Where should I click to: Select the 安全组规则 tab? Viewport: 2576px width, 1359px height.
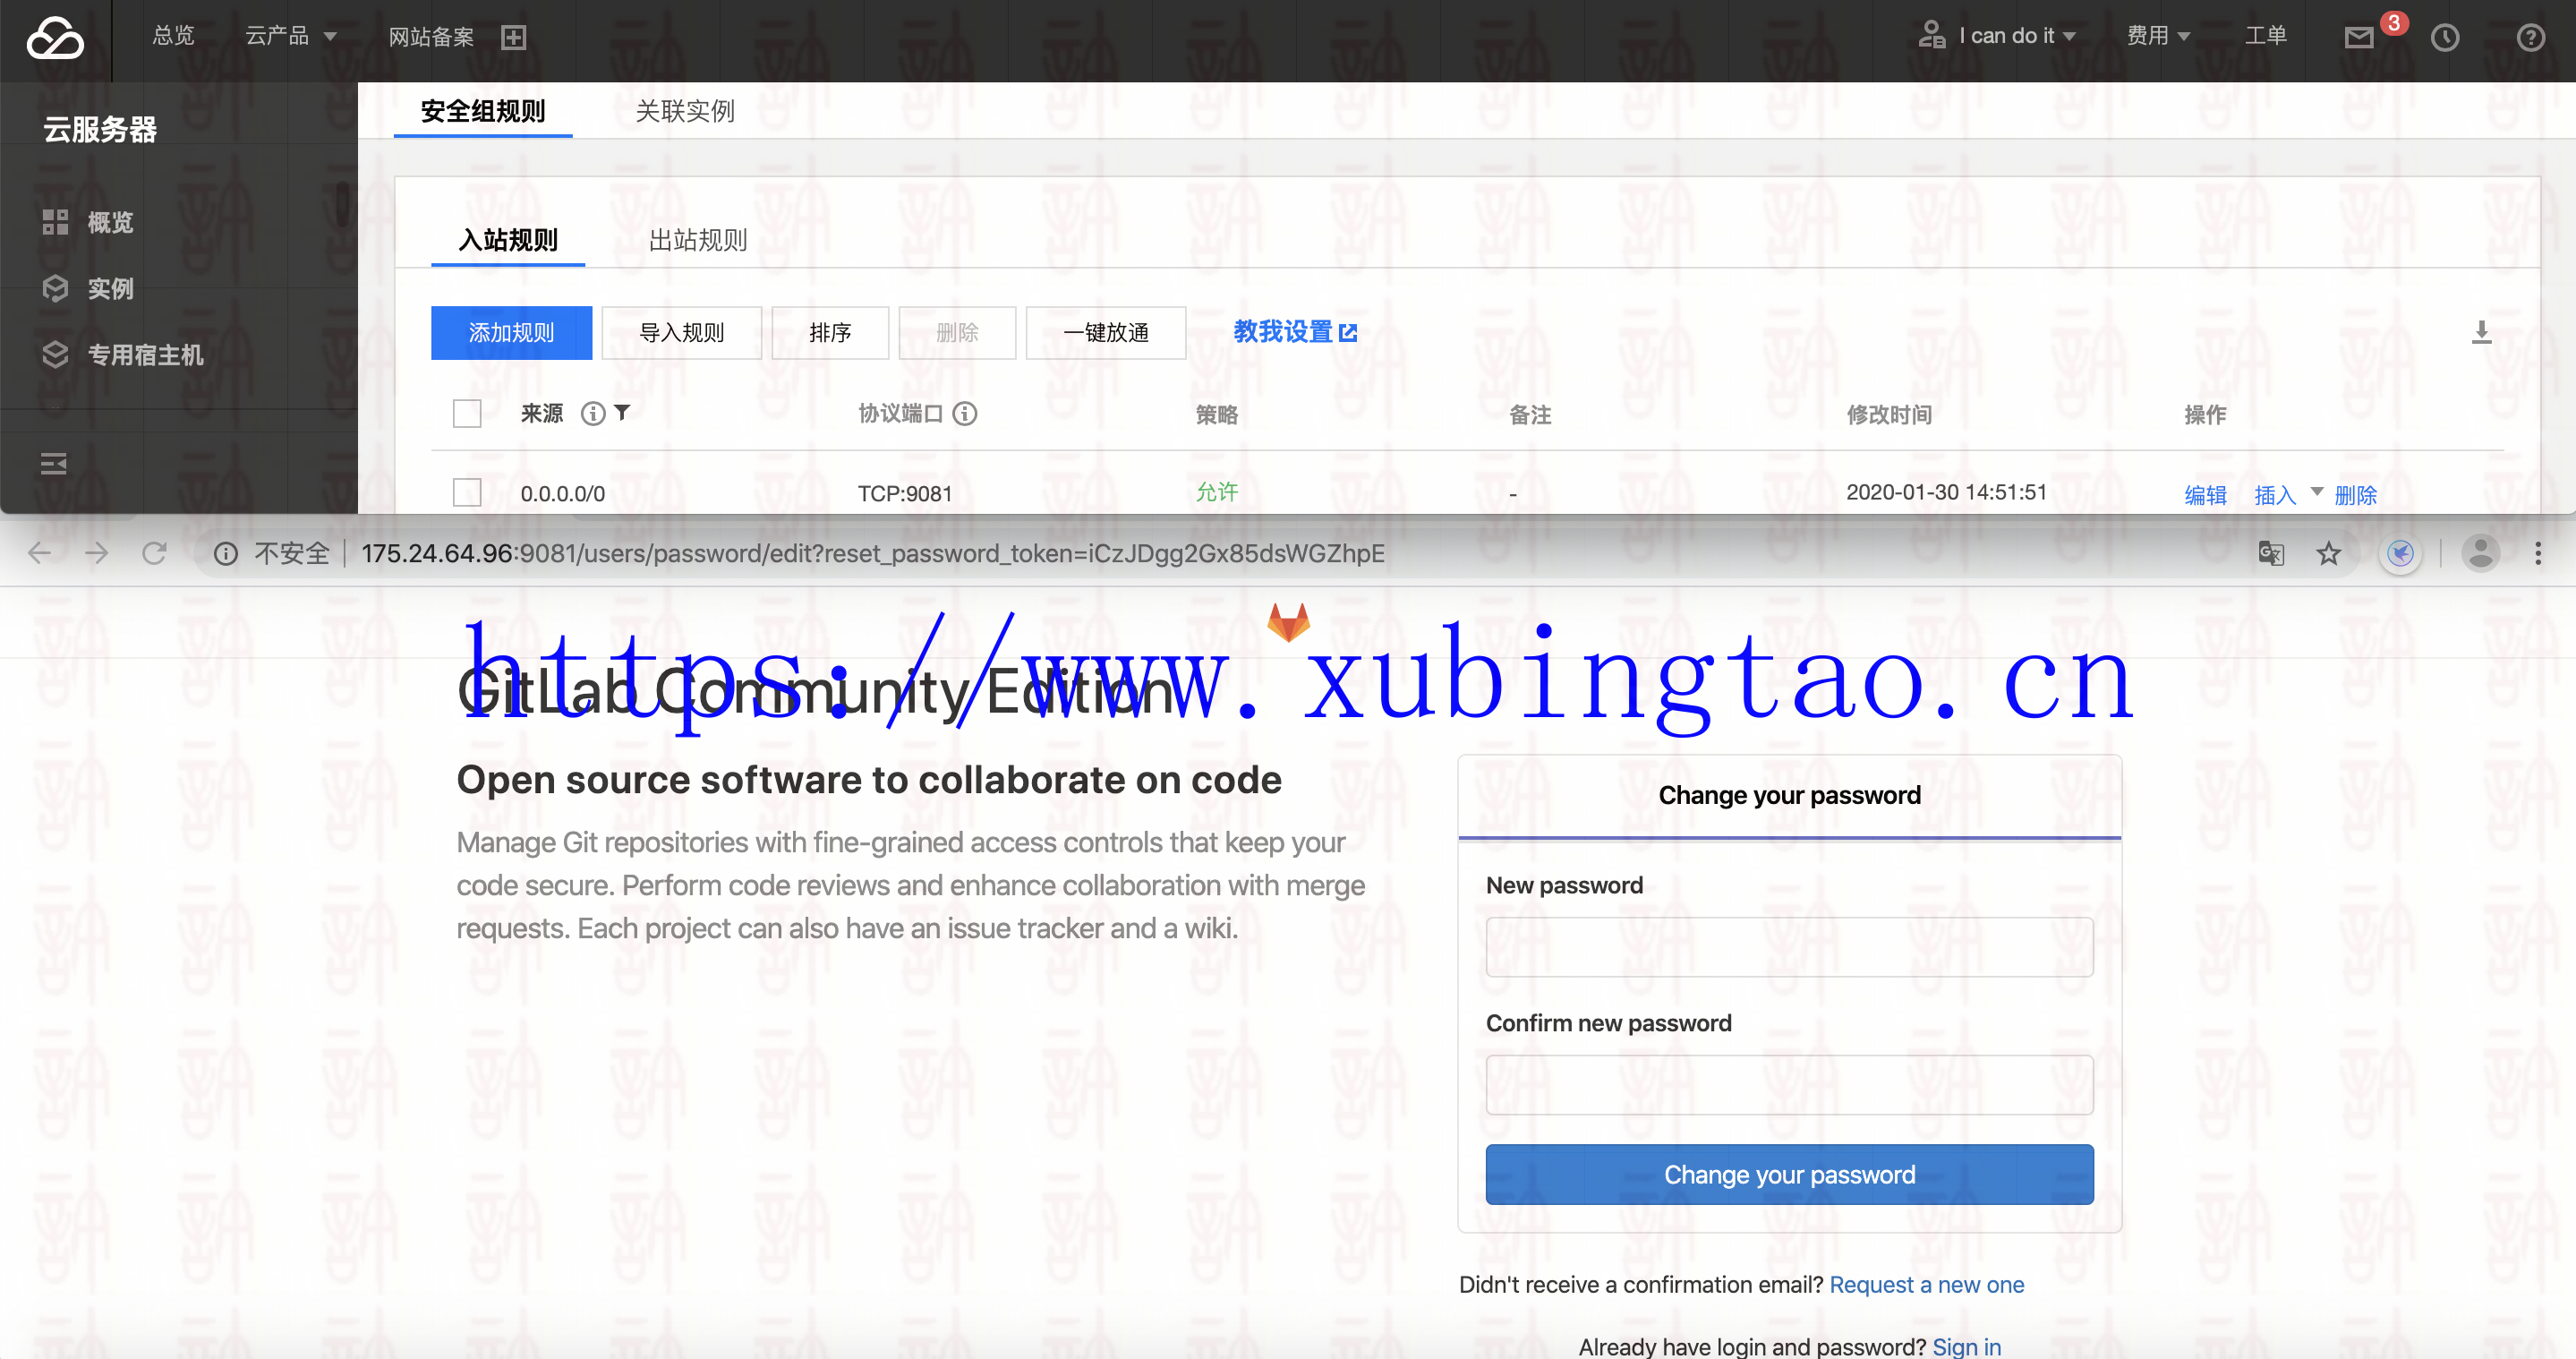[x=483, y=111]
